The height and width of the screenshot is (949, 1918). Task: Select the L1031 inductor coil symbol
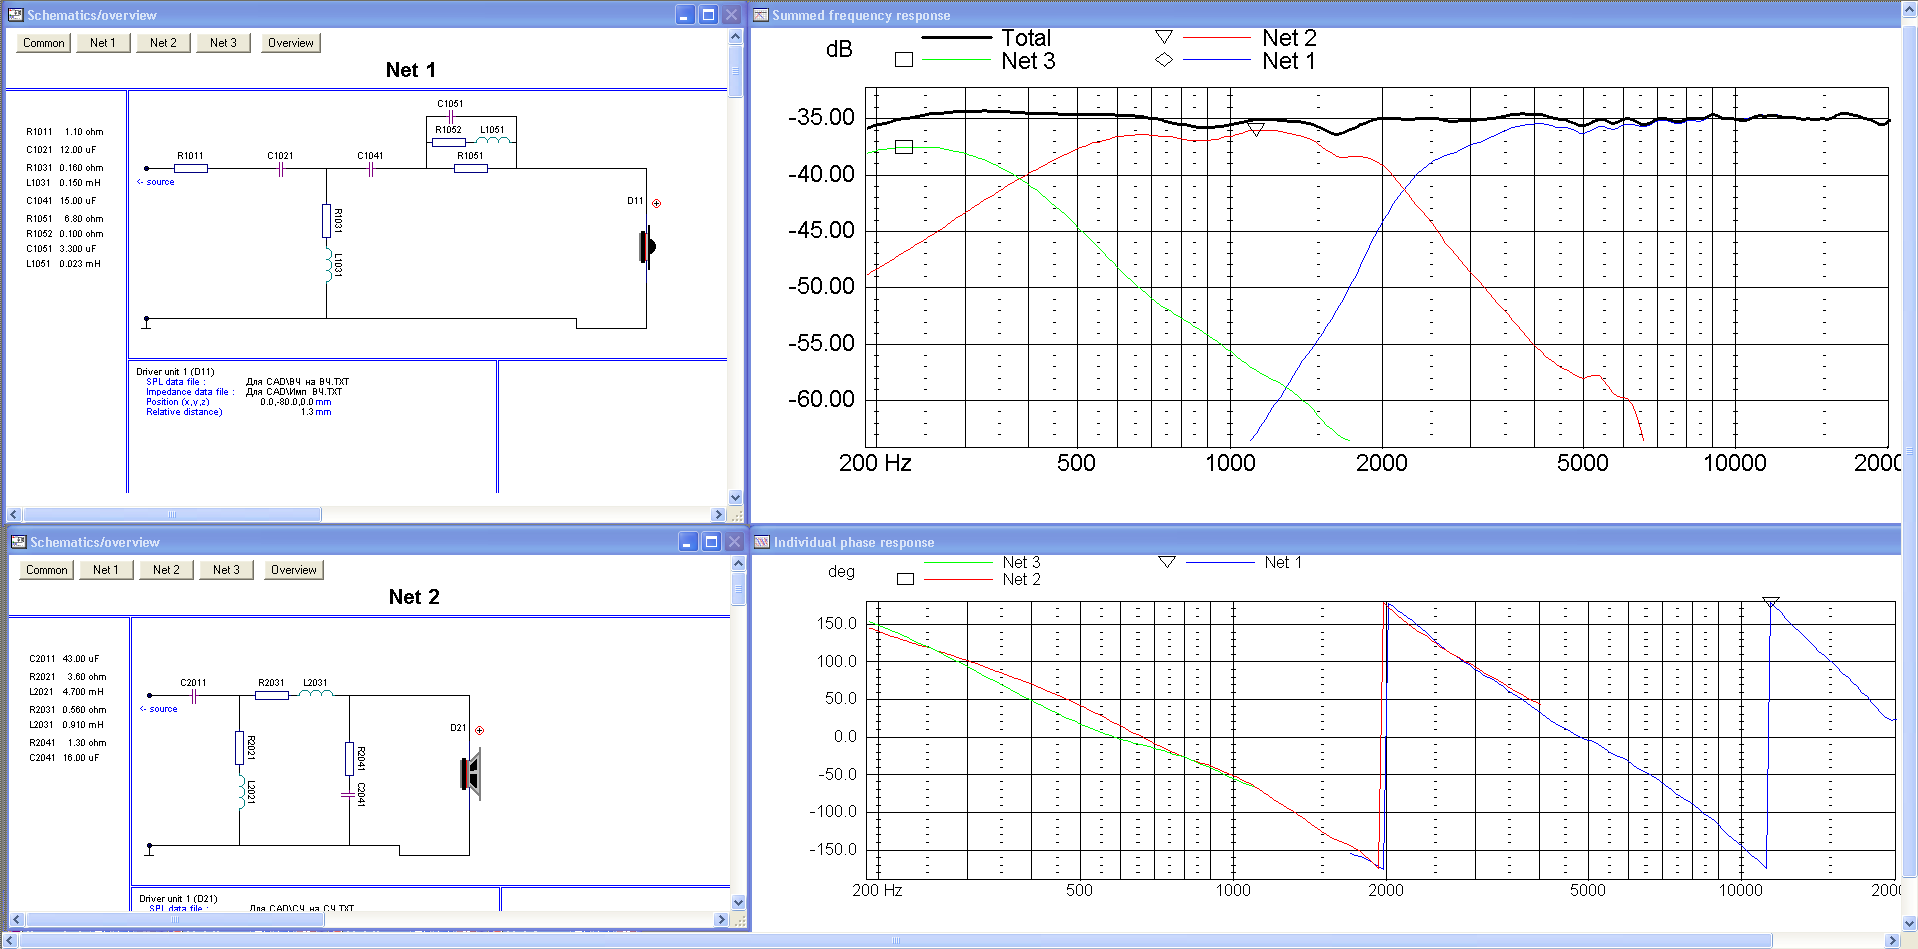pos(327,266)
